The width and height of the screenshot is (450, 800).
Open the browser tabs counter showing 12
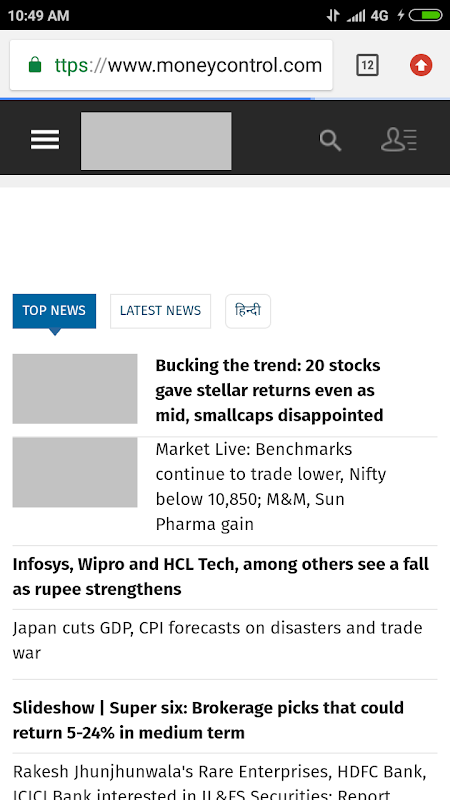click(x=367, y=65)
